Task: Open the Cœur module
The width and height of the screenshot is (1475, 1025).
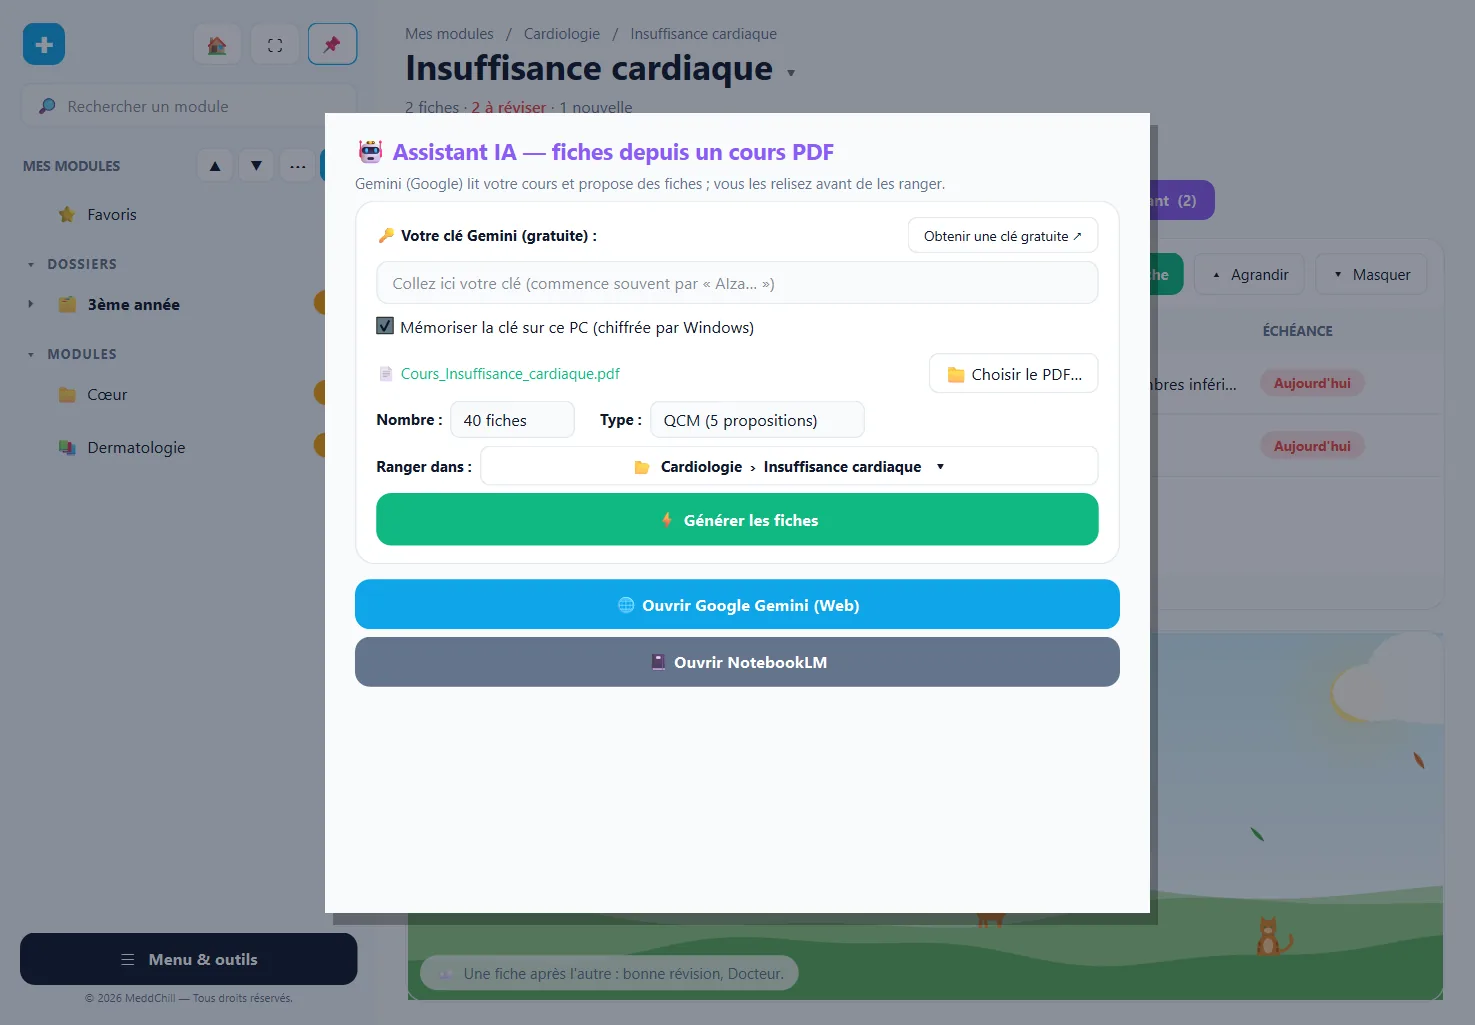Action: (107, 394)
